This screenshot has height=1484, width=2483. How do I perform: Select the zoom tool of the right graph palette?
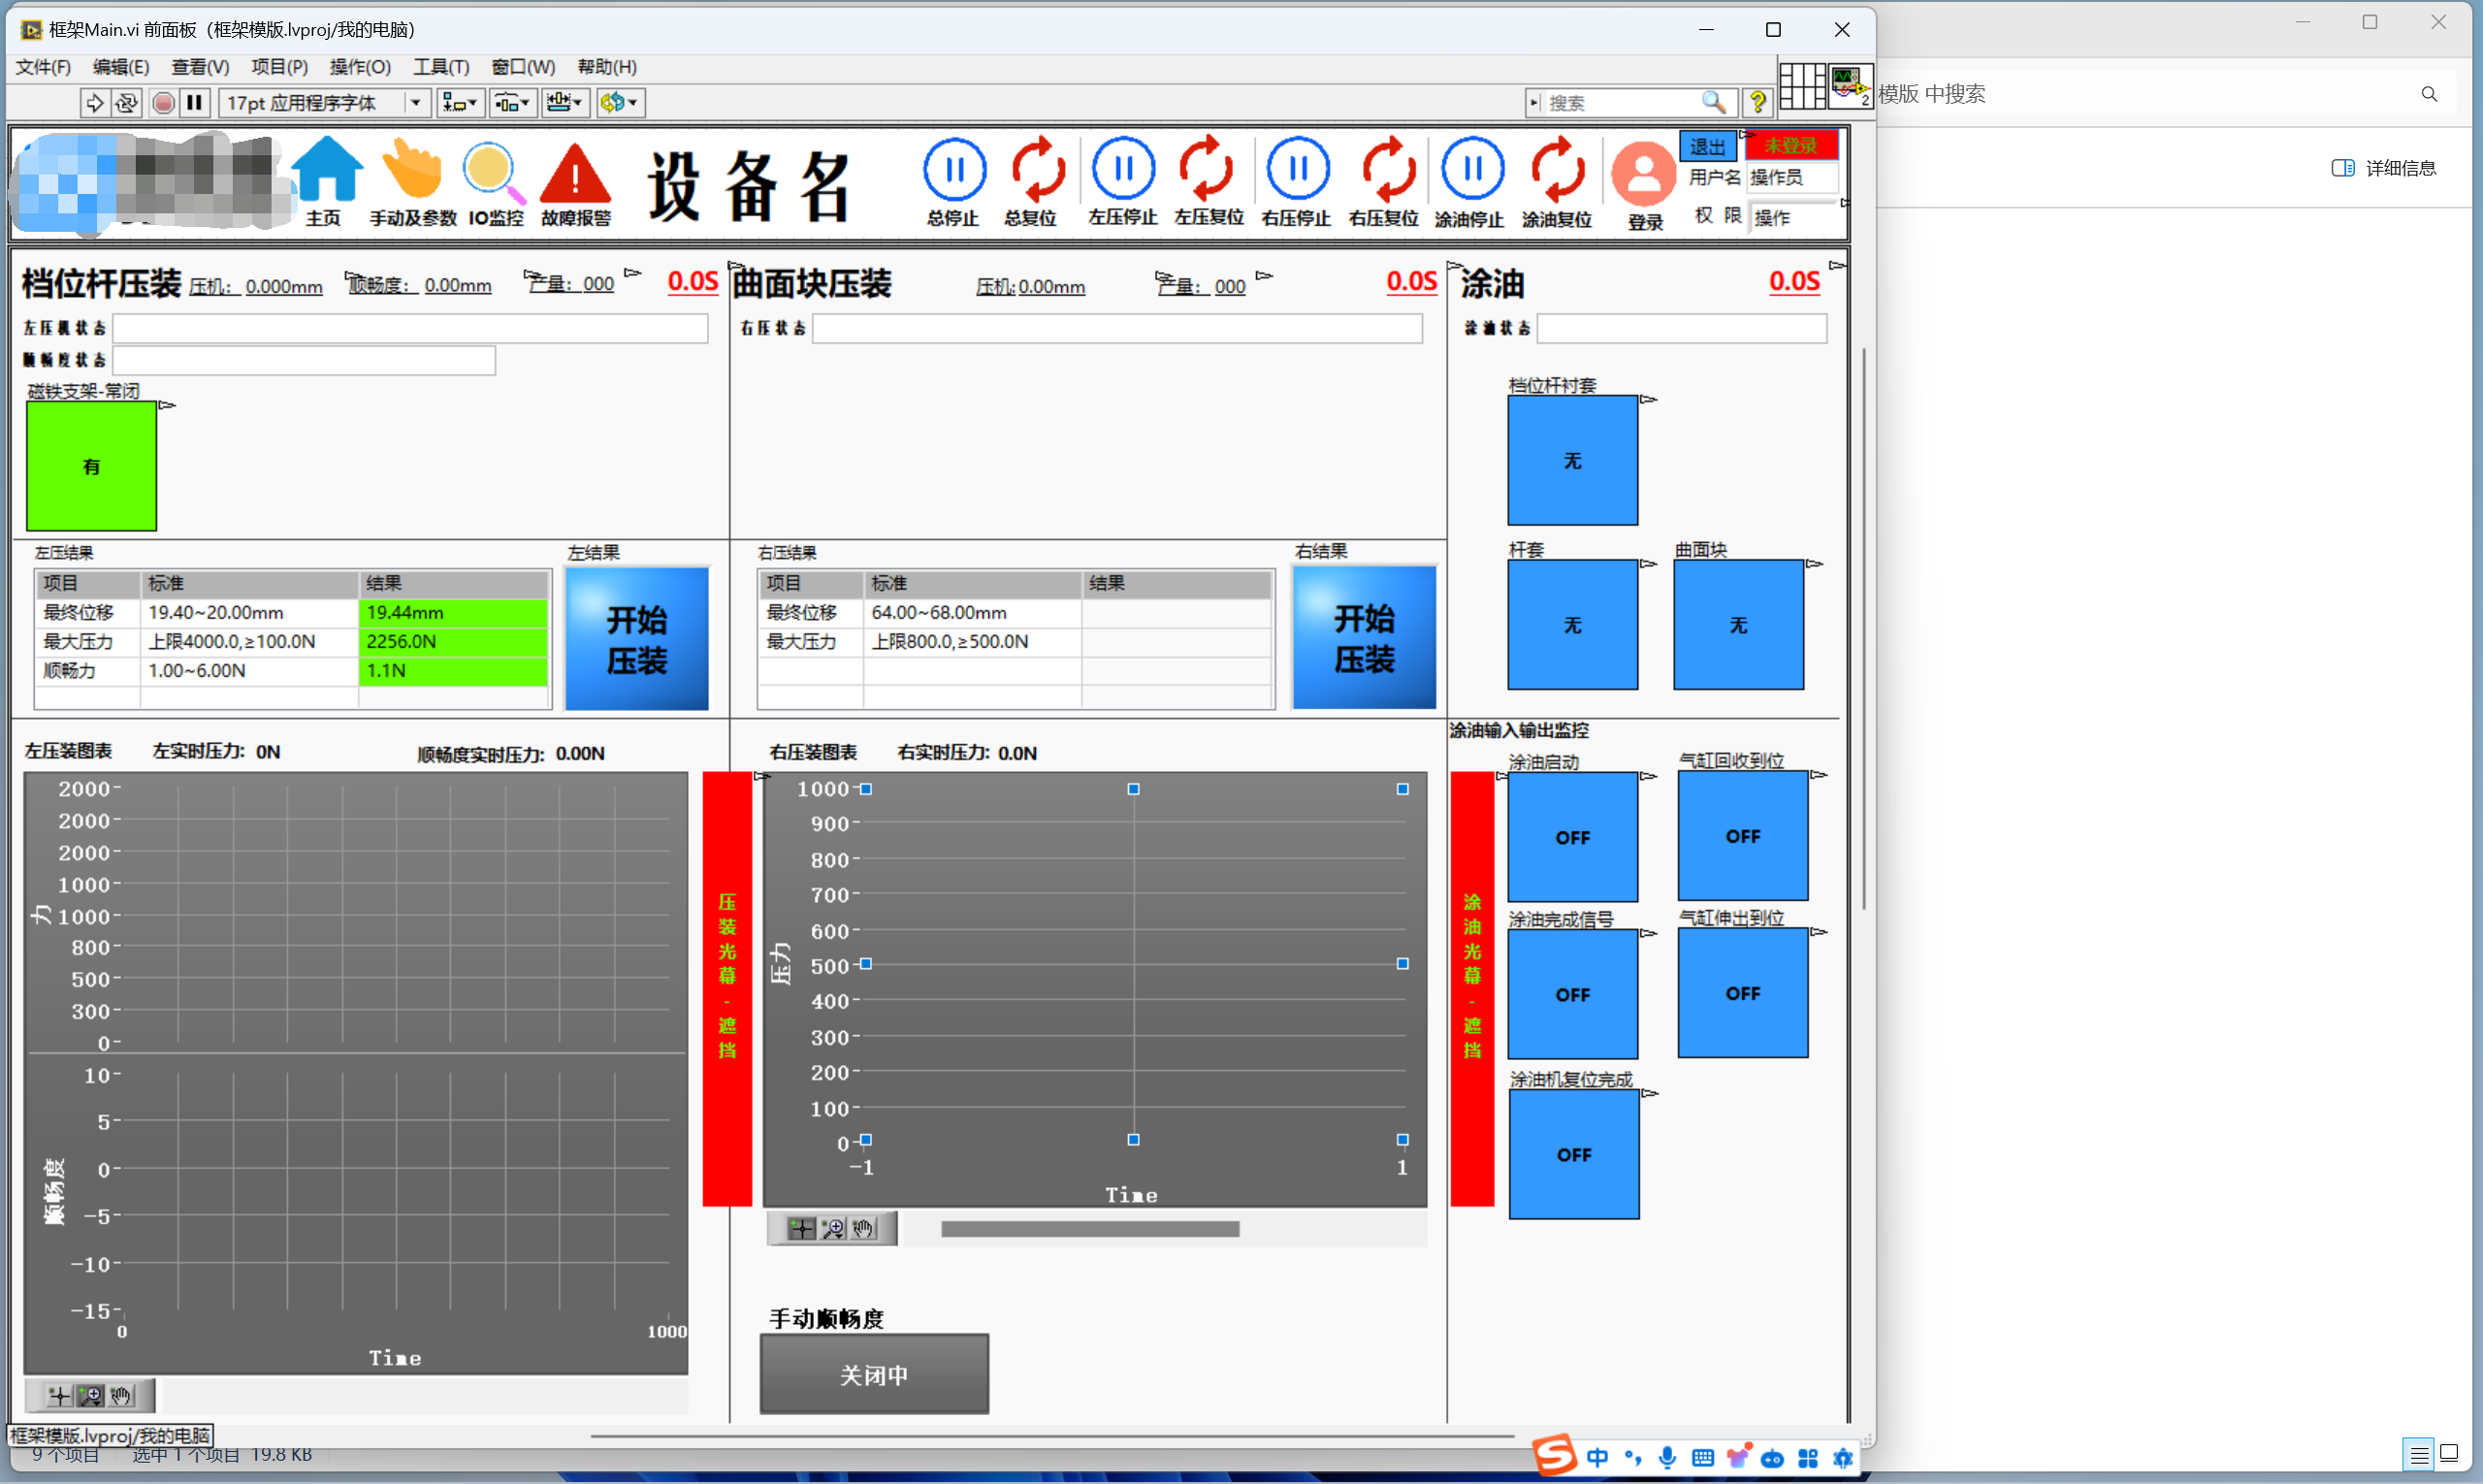832,1228
